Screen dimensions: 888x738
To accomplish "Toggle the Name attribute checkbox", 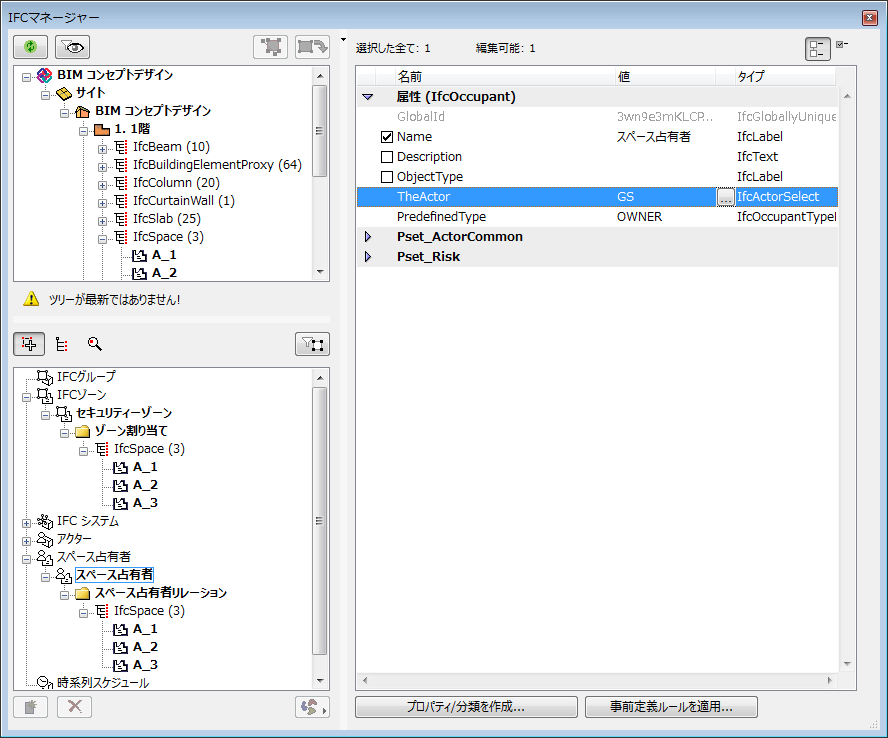I will [387, 136].
